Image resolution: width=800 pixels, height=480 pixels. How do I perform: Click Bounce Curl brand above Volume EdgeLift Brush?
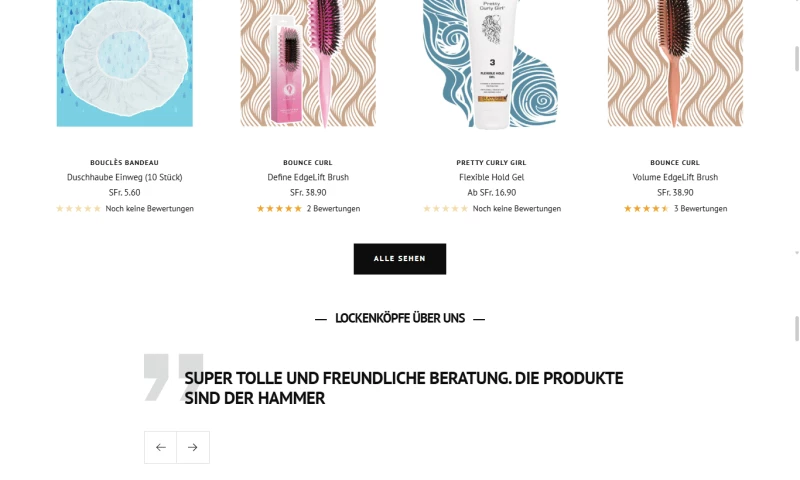click(675, 162)
